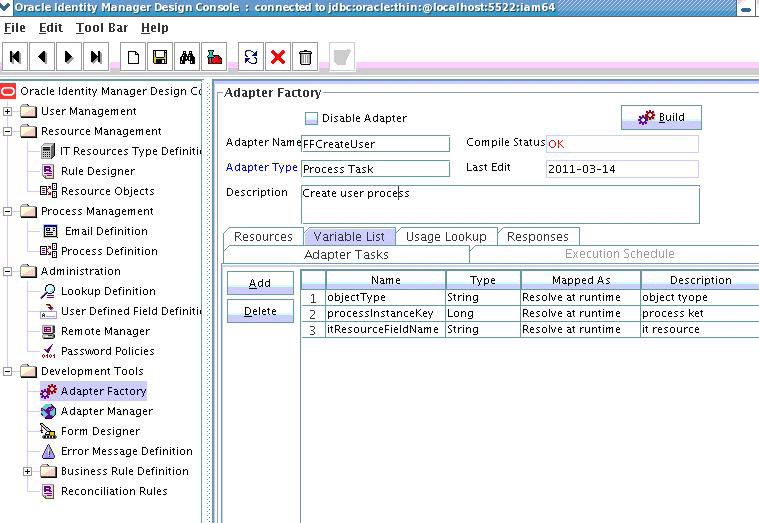Click User Defined Field Definition icon

48,311
